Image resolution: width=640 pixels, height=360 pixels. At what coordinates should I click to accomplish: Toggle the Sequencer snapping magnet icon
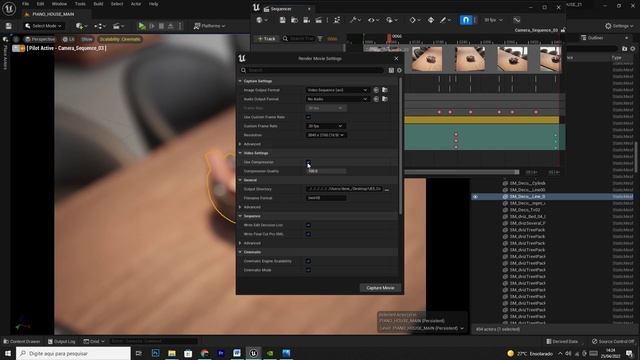click(466, 20)
